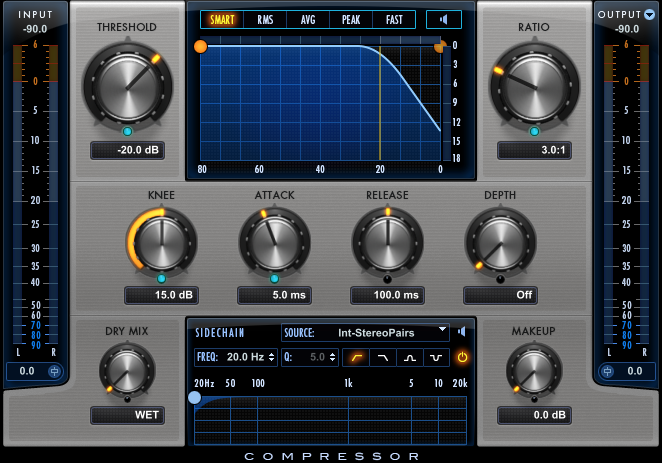
Task: Click the Release knob
Action: tap(388, 244)
